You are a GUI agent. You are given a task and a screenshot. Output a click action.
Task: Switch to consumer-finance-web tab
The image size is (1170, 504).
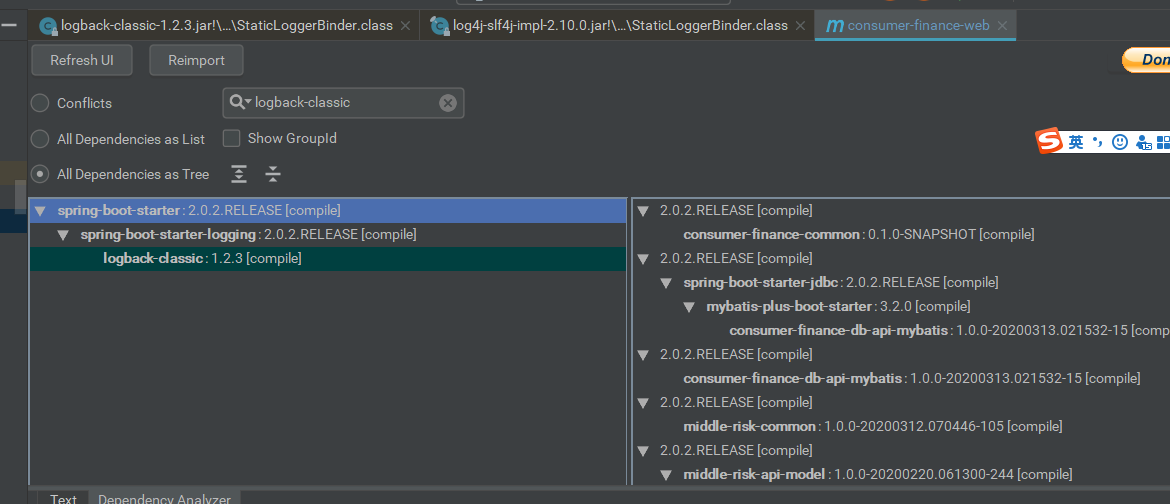click(x=916, y=25)
